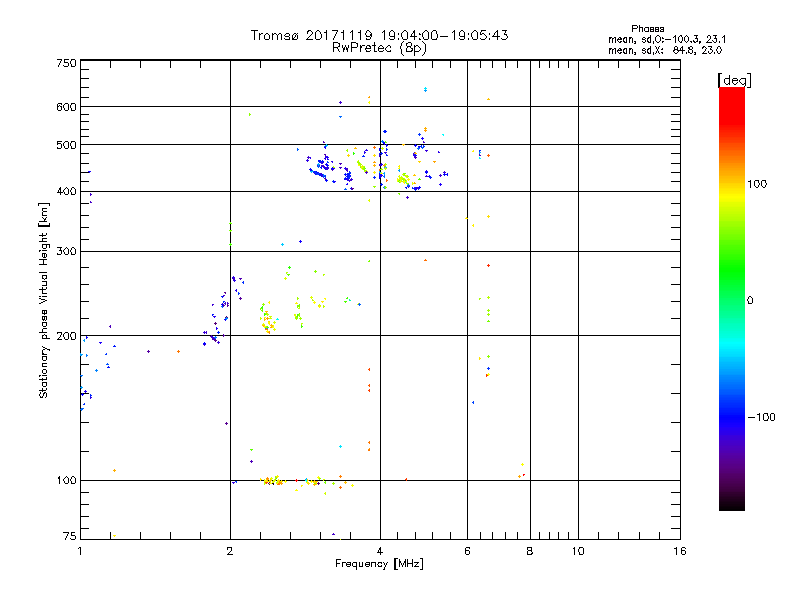The image size is (800, 600).
Task: Click the 'Frequency [MHz]' axis label
Action: click(379, 564)
